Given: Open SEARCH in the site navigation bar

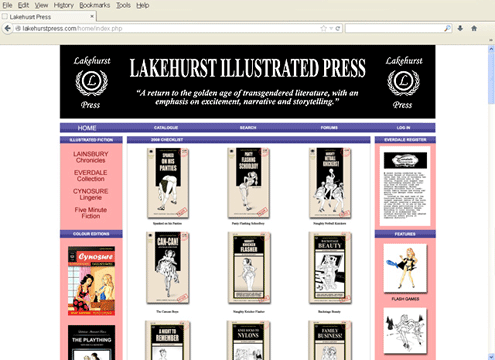Looking at the screenshot, I should [x=248, y=128].
